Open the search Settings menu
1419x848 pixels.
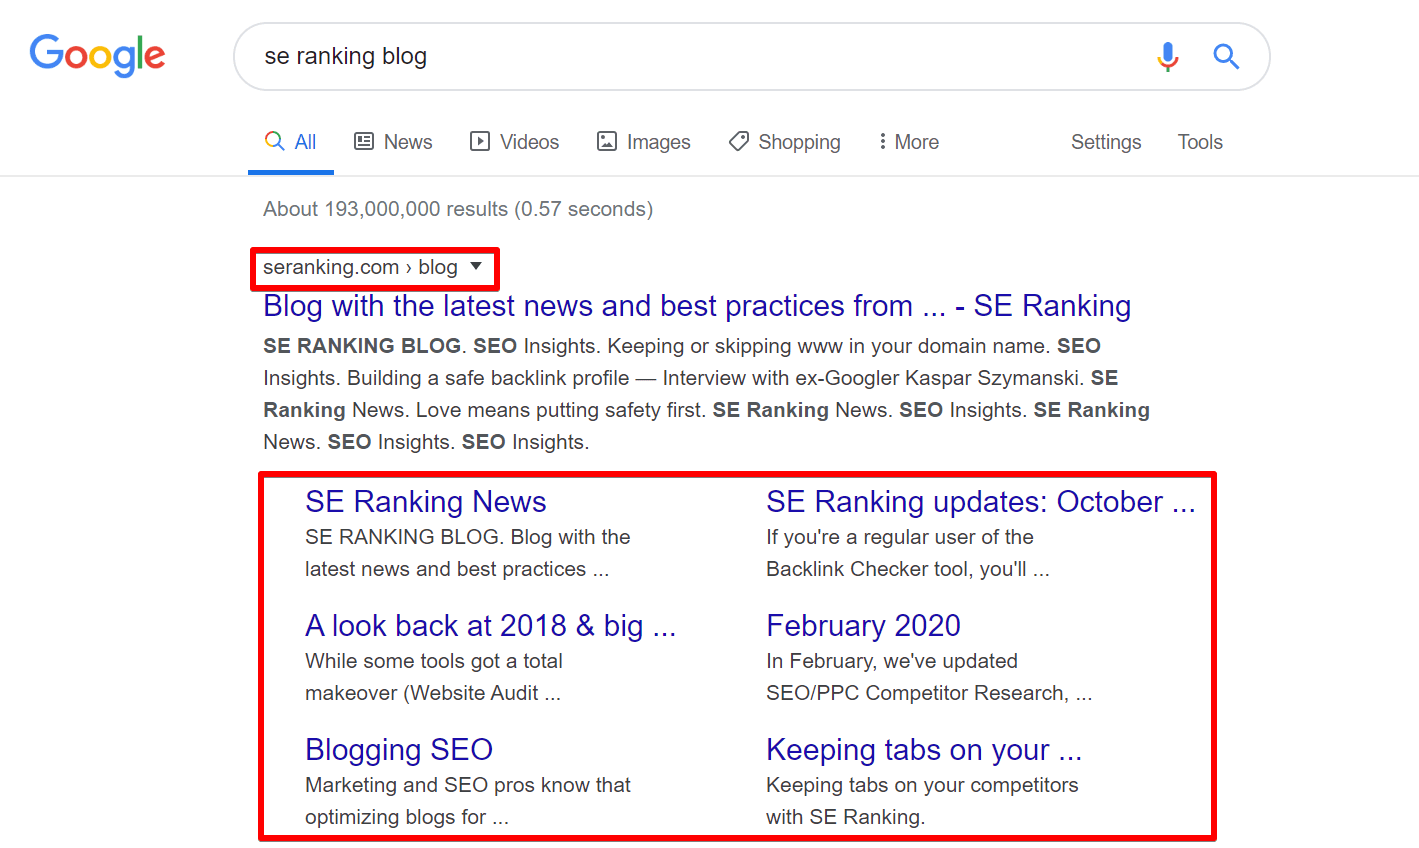1106,142
